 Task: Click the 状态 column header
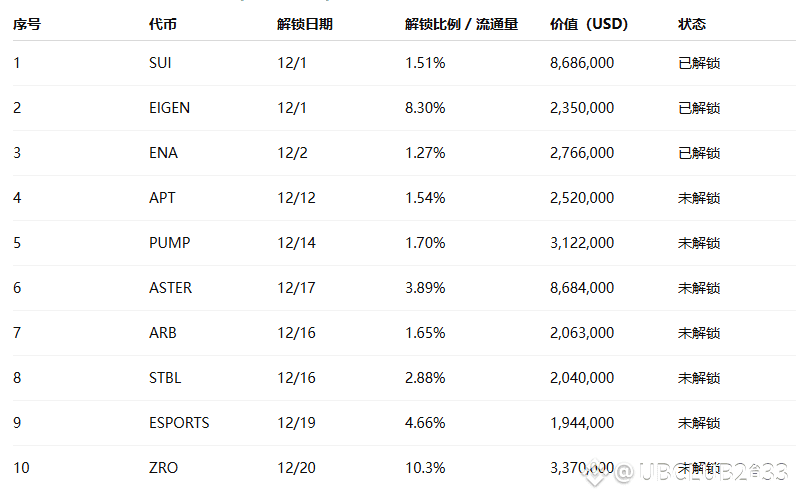tap(691, 24)
